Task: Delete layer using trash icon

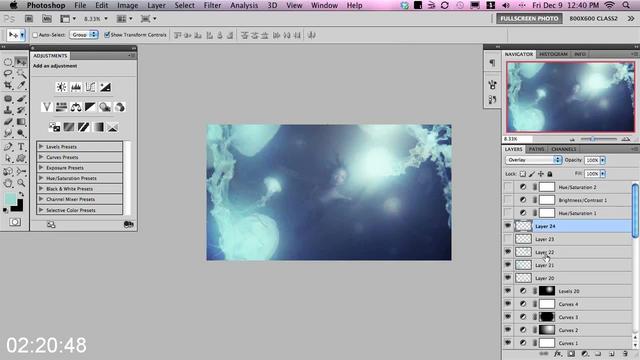Action: click(625, 353)
